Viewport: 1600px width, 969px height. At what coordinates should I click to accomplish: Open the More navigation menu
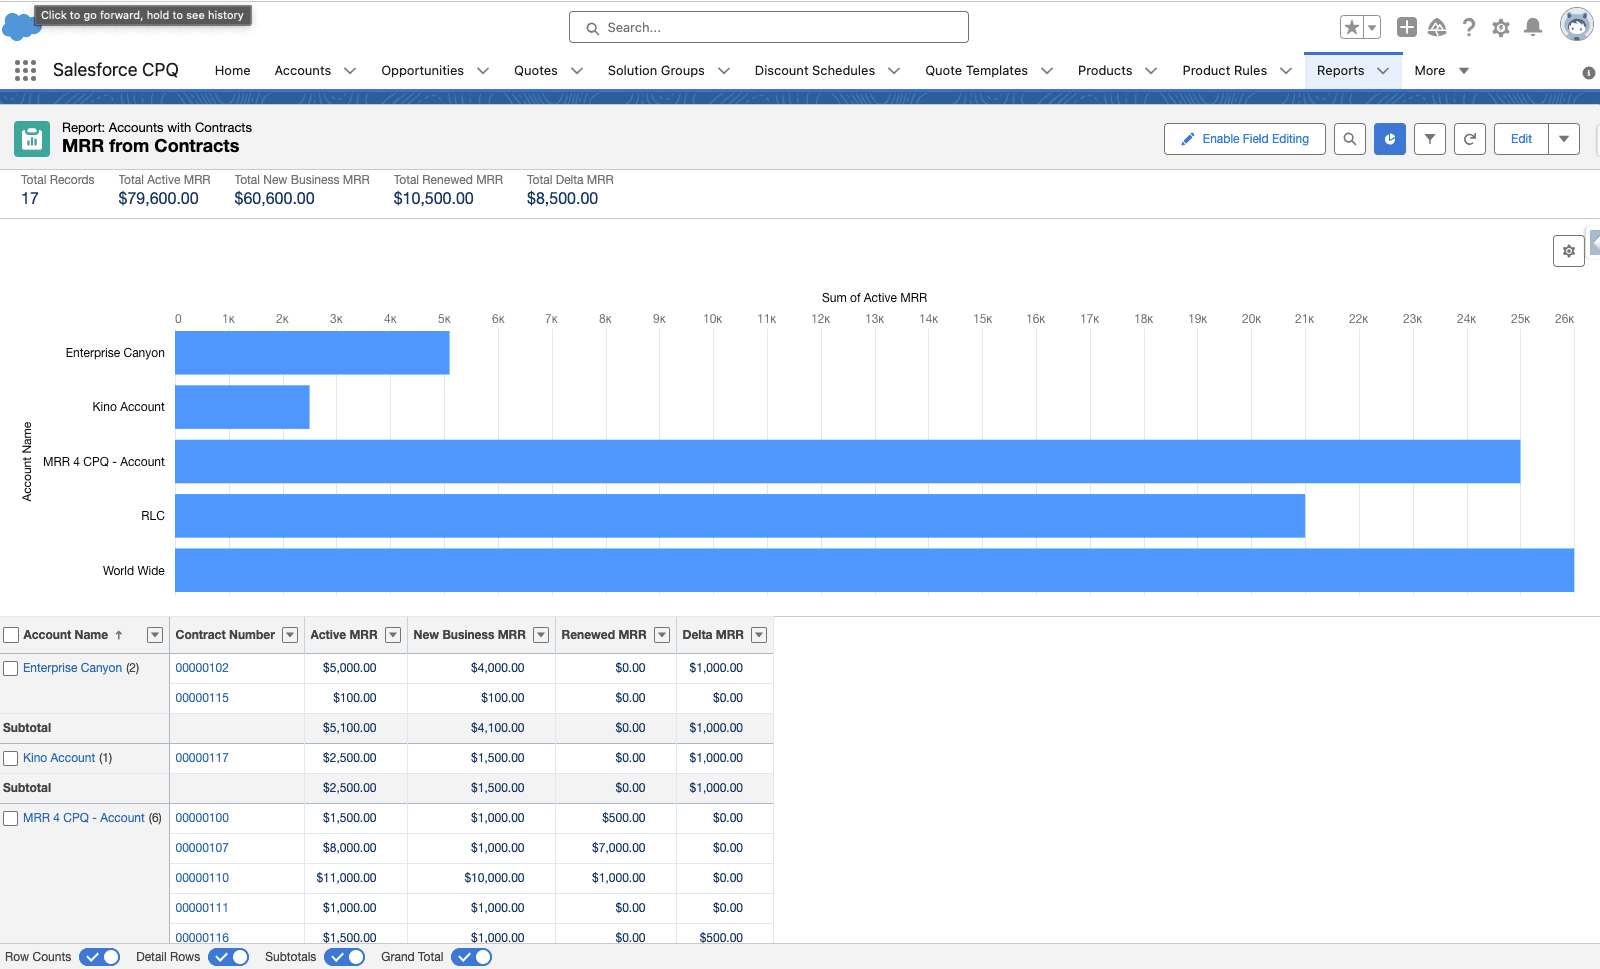[1441, 71]
